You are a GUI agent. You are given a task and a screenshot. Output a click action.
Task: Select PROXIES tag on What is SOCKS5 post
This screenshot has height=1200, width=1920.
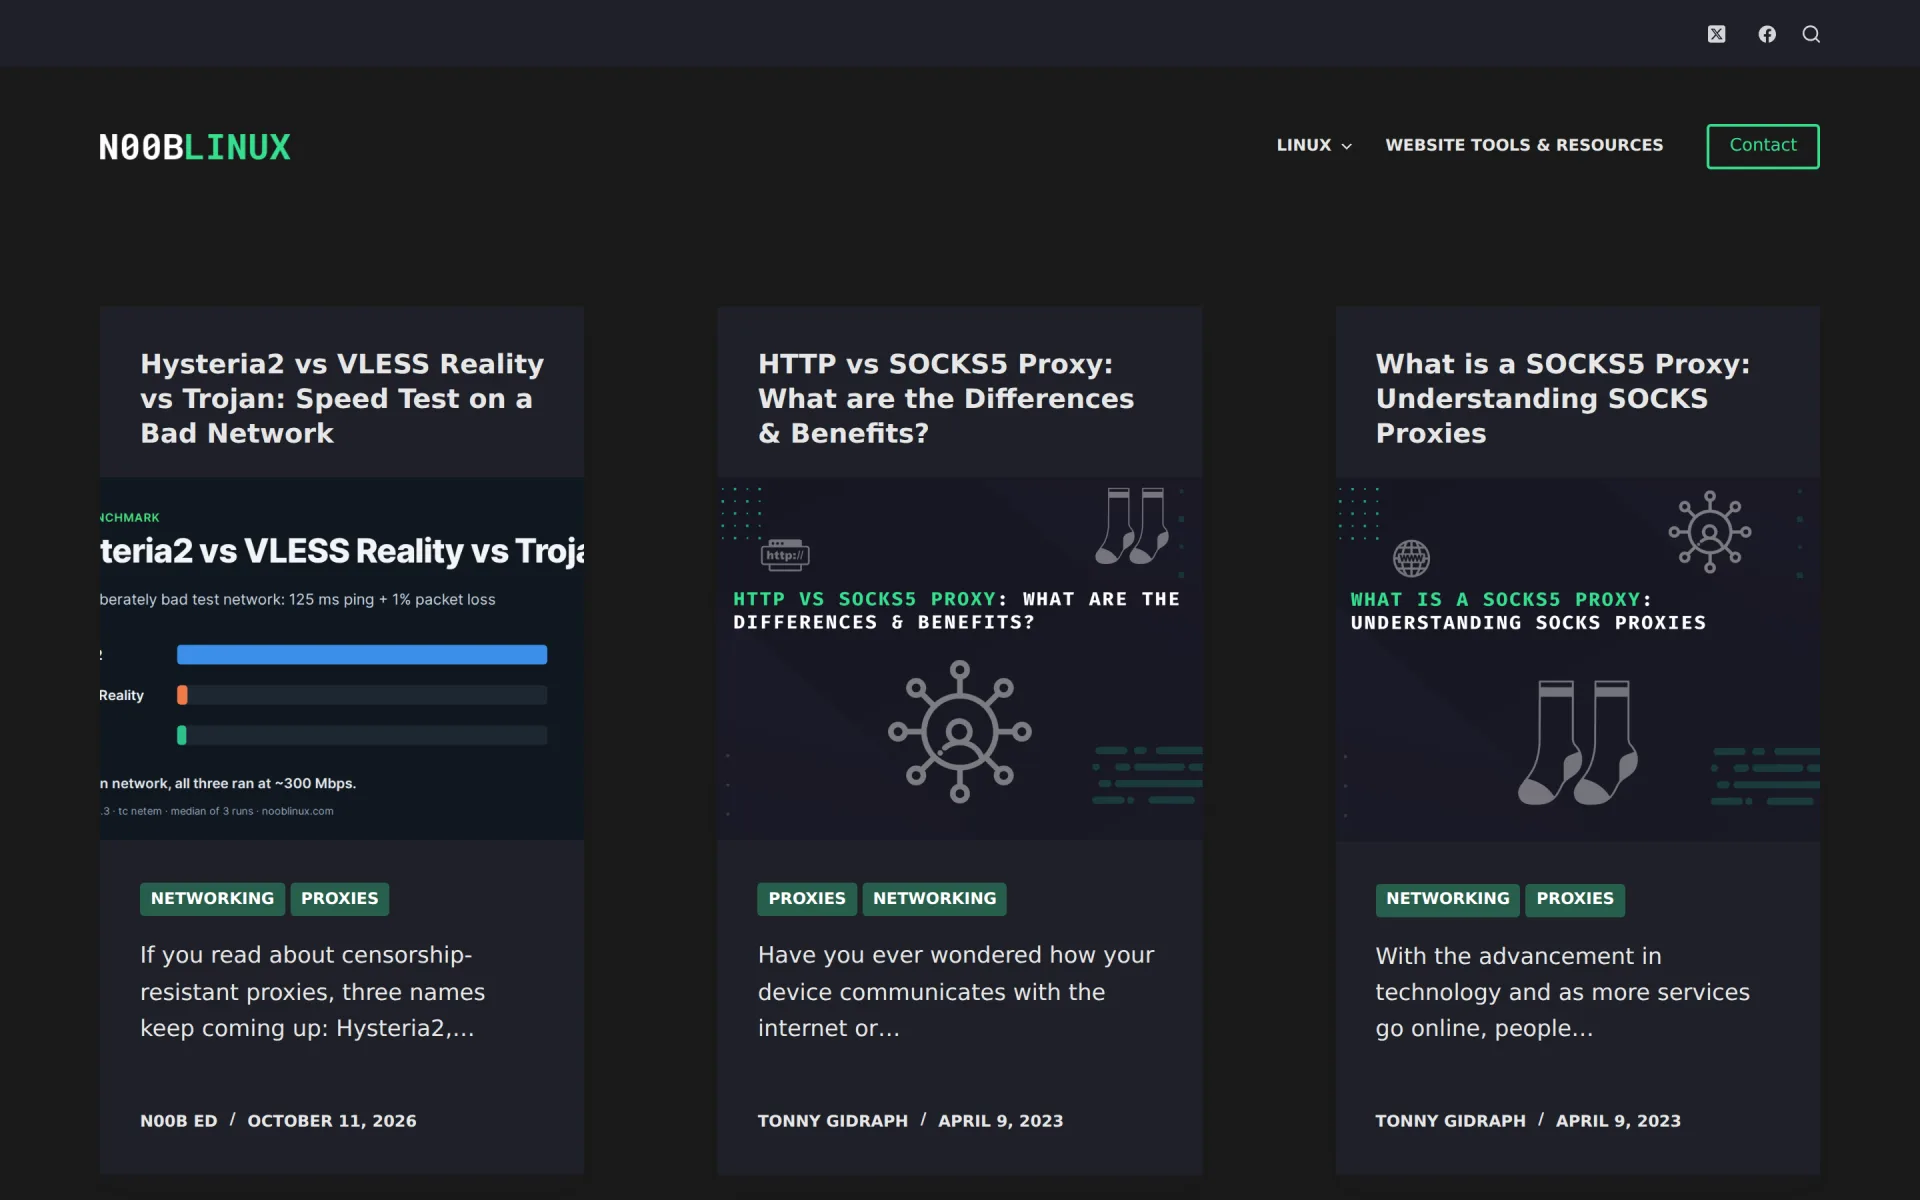1575,898
